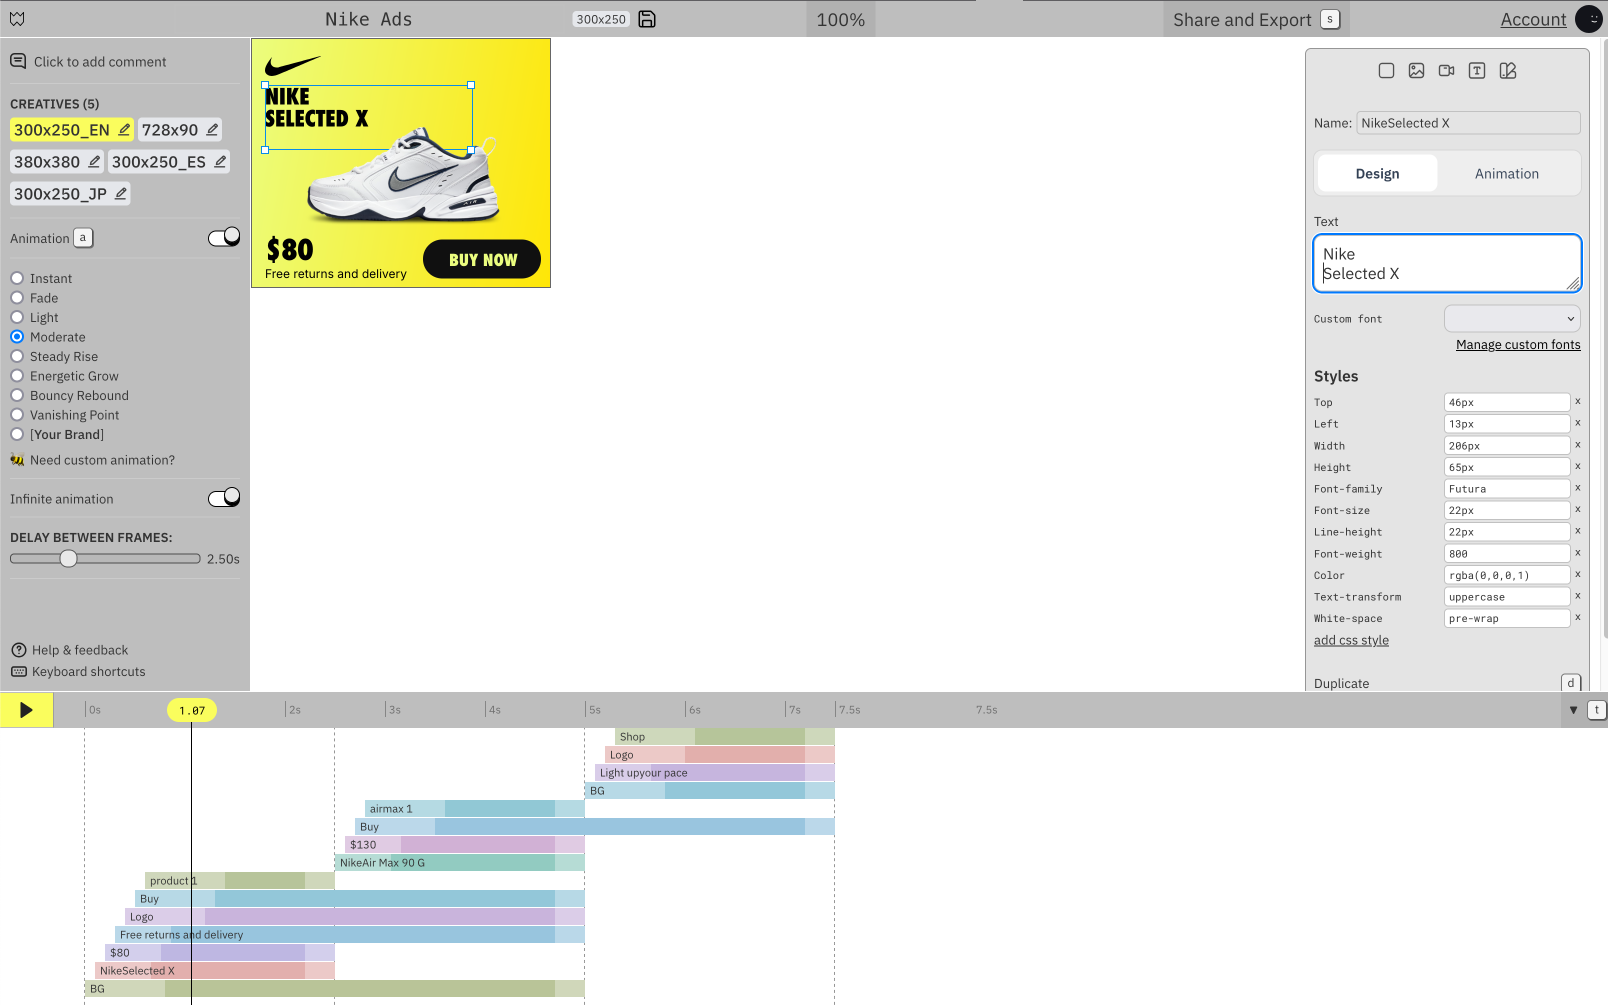
Task: Rename the 728x90 creative with its pencil
Action: (212, 129)
